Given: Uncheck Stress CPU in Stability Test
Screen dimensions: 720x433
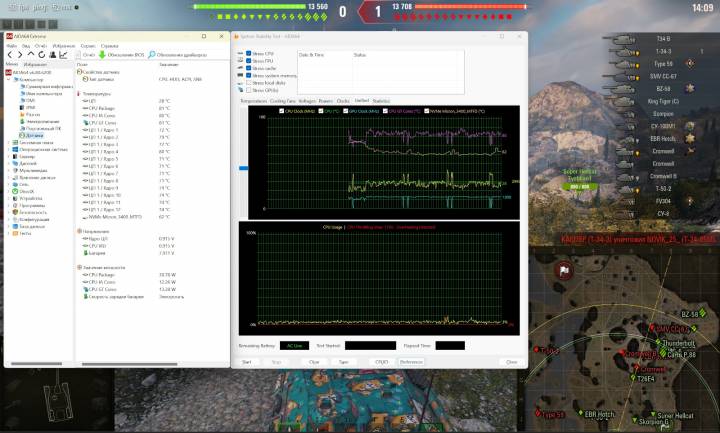Looking at the screenshot, I should click(x=248, y=53).
